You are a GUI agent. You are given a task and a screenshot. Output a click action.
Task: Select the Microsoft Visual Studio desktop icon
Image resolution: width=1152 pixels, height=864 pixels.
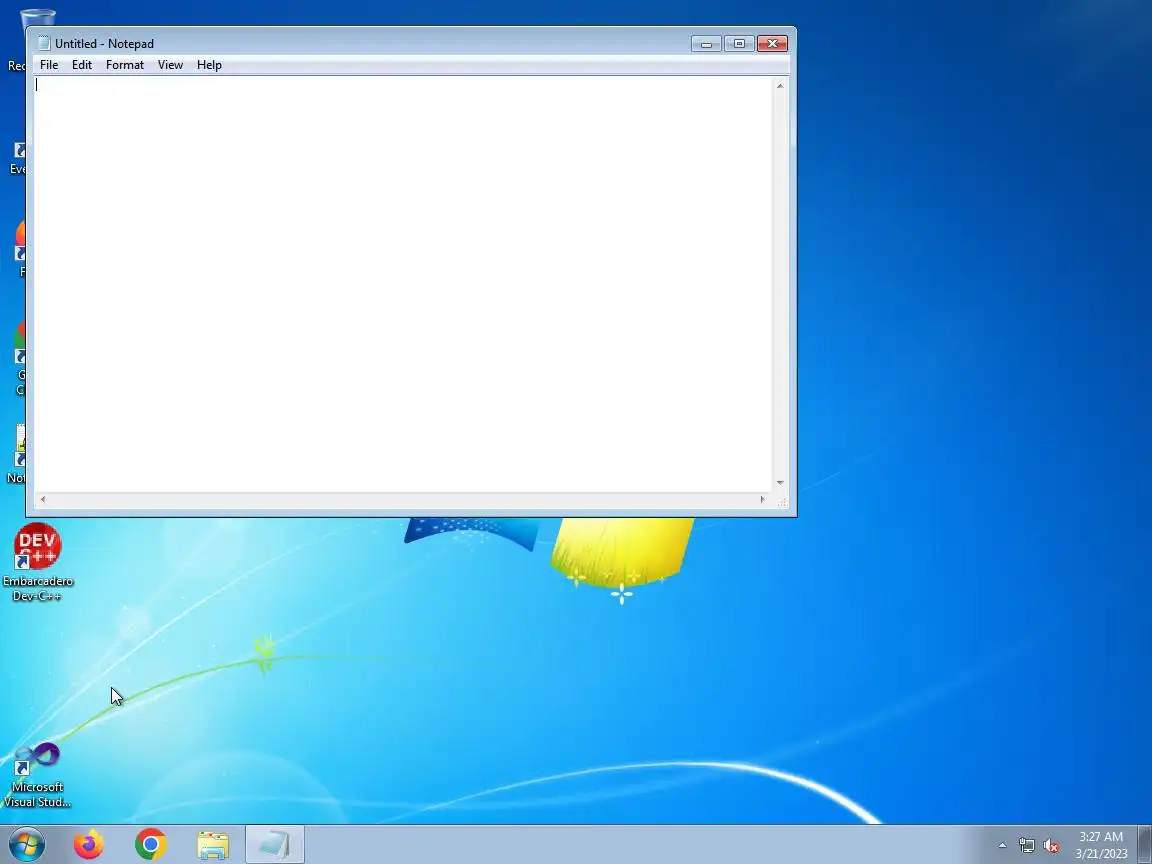point(37,776)
